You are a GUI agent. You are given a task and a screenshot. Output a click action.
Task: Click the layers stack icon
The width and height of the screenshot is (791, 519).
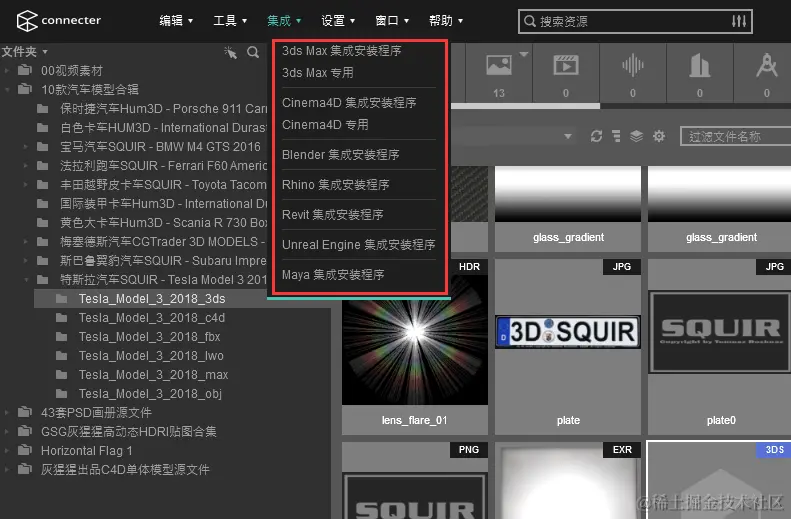[637, 136]
